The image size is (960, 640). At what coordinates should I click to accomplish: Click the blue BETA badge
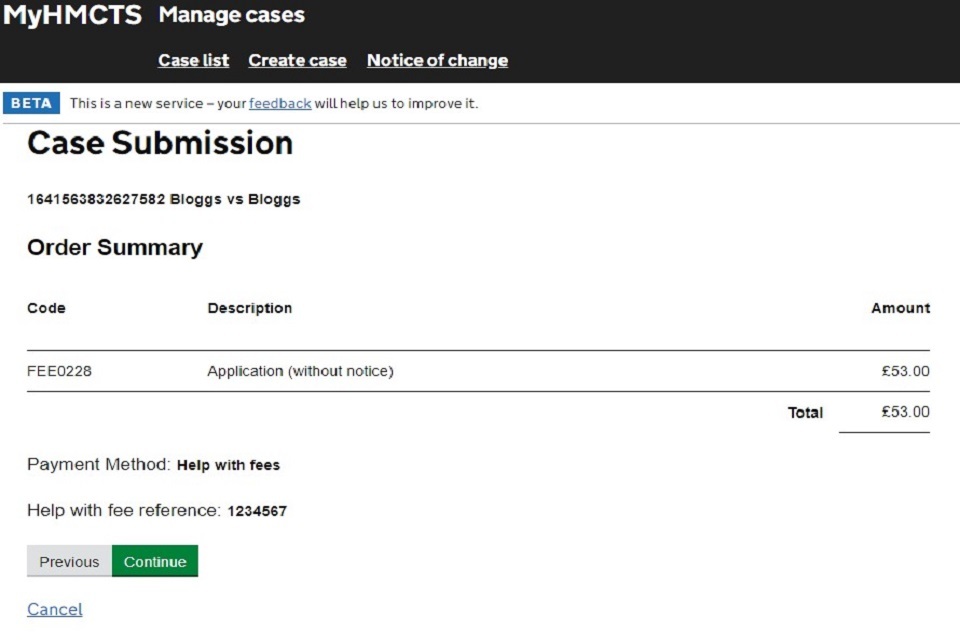tap(31, 104)
